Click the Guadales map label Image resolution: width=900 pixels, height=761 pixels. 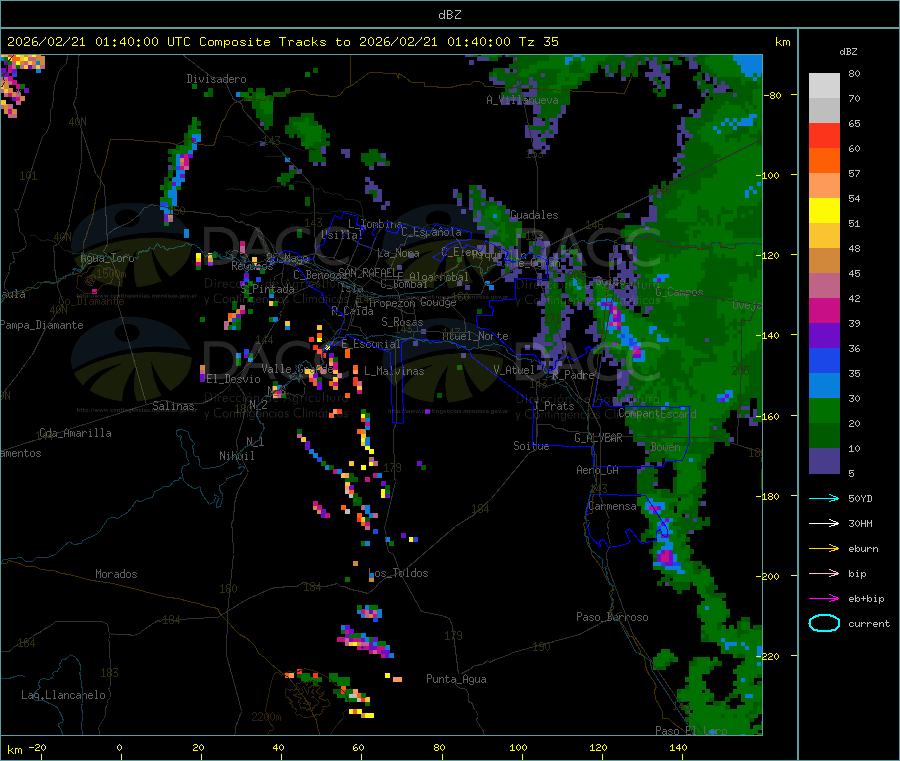coord(534,215)
